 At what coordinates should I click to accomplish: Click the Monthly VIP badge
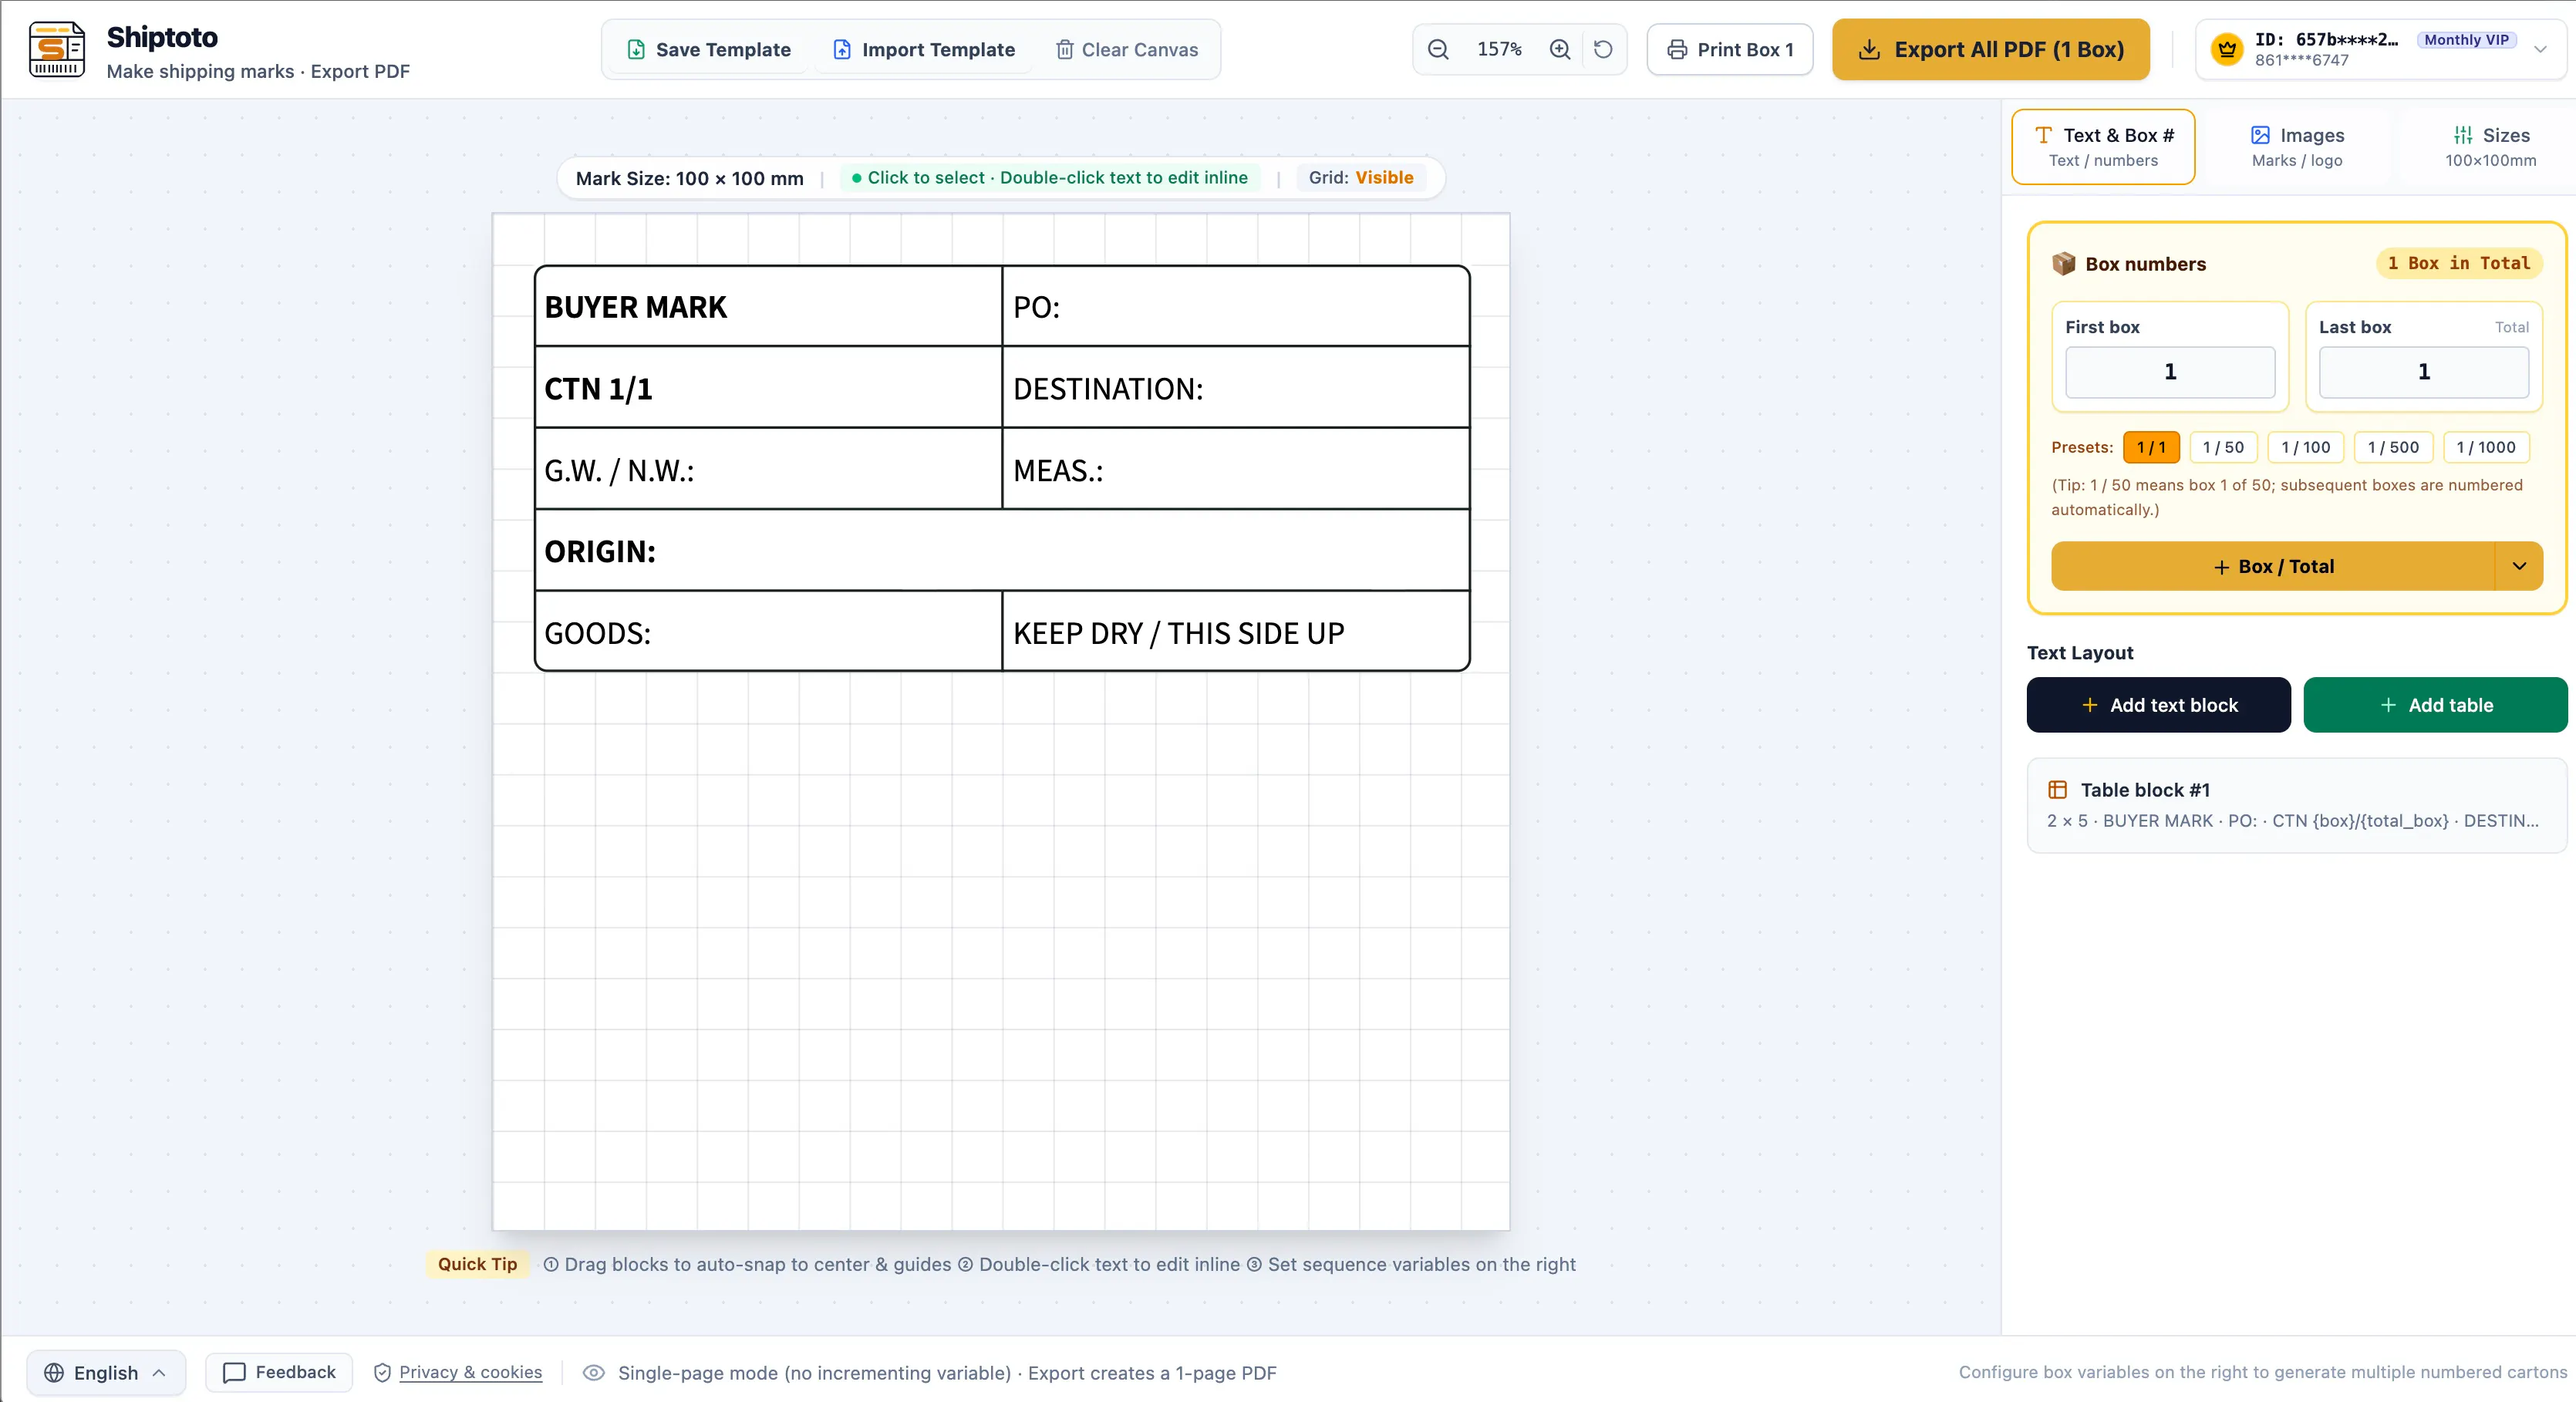[2466, 40]
